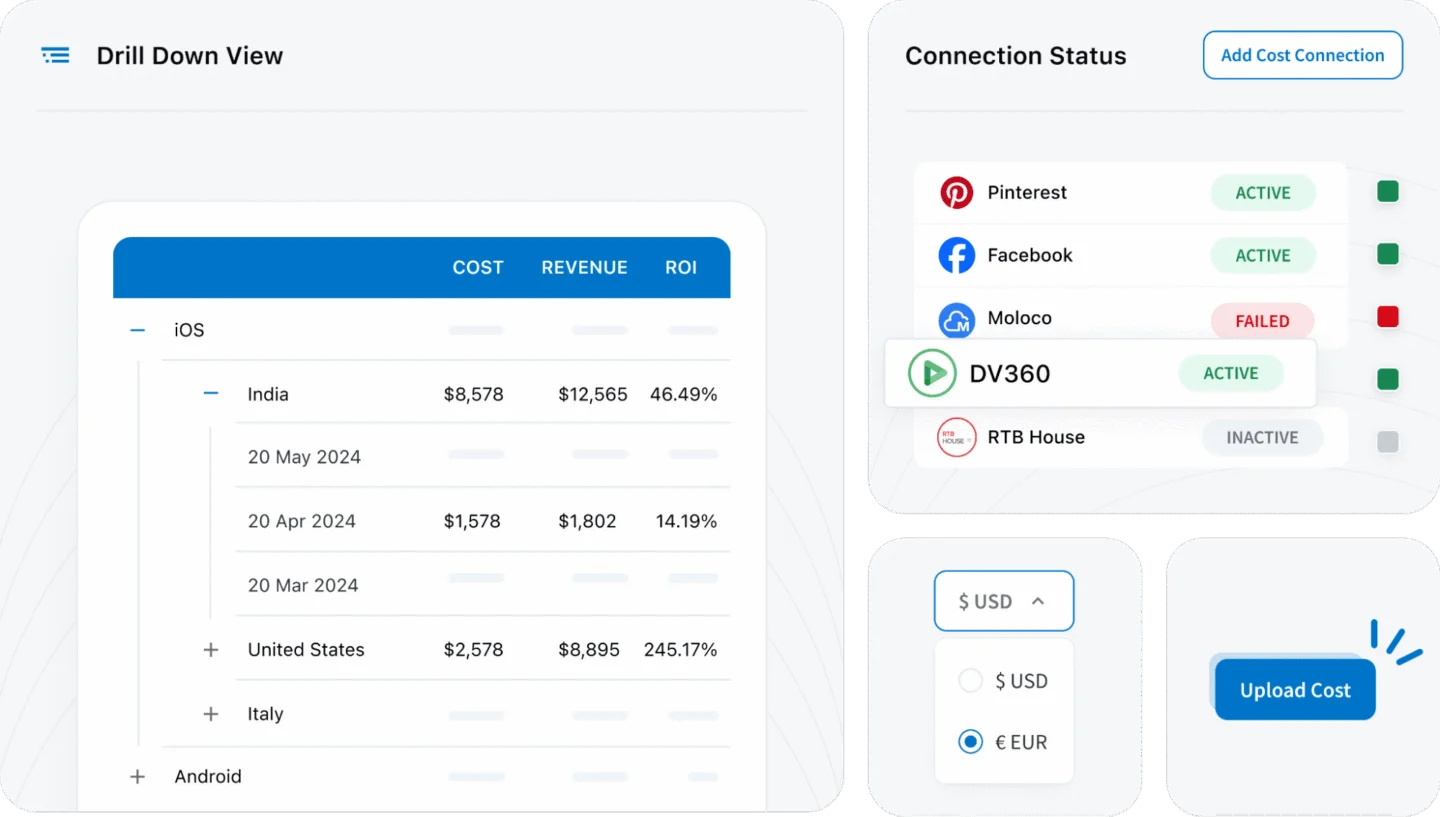Click the RTB House logo icon
Image resolution: width=1440 pixels, height=817 pixels.
click(957, 437)
